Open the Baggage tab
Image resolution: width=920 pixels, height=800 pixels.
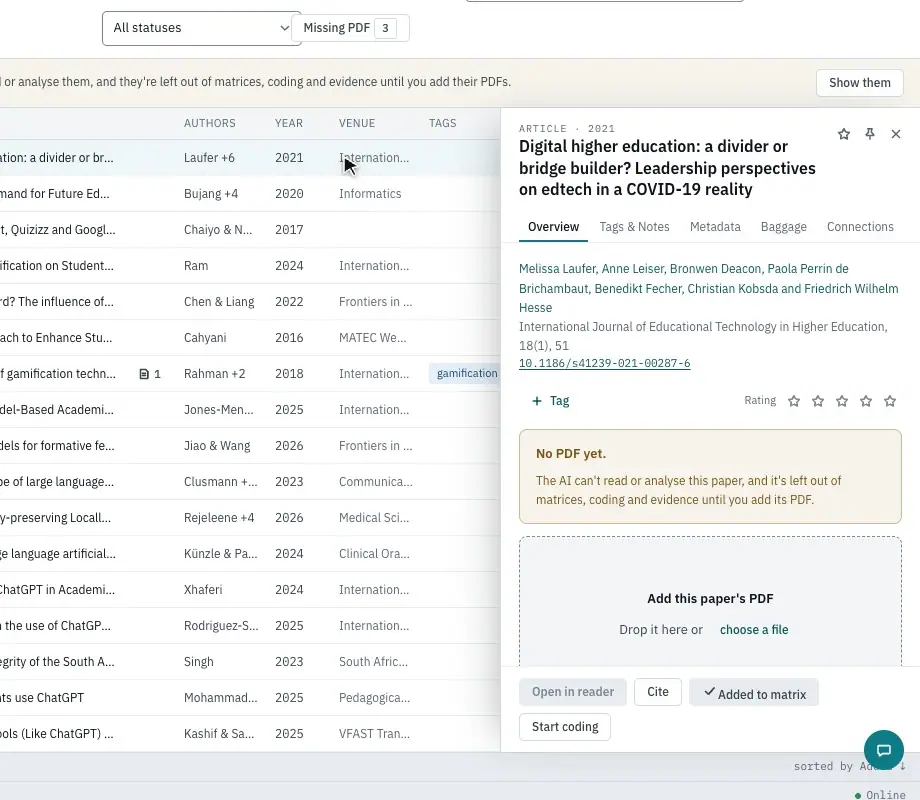[x=783, y=227]
